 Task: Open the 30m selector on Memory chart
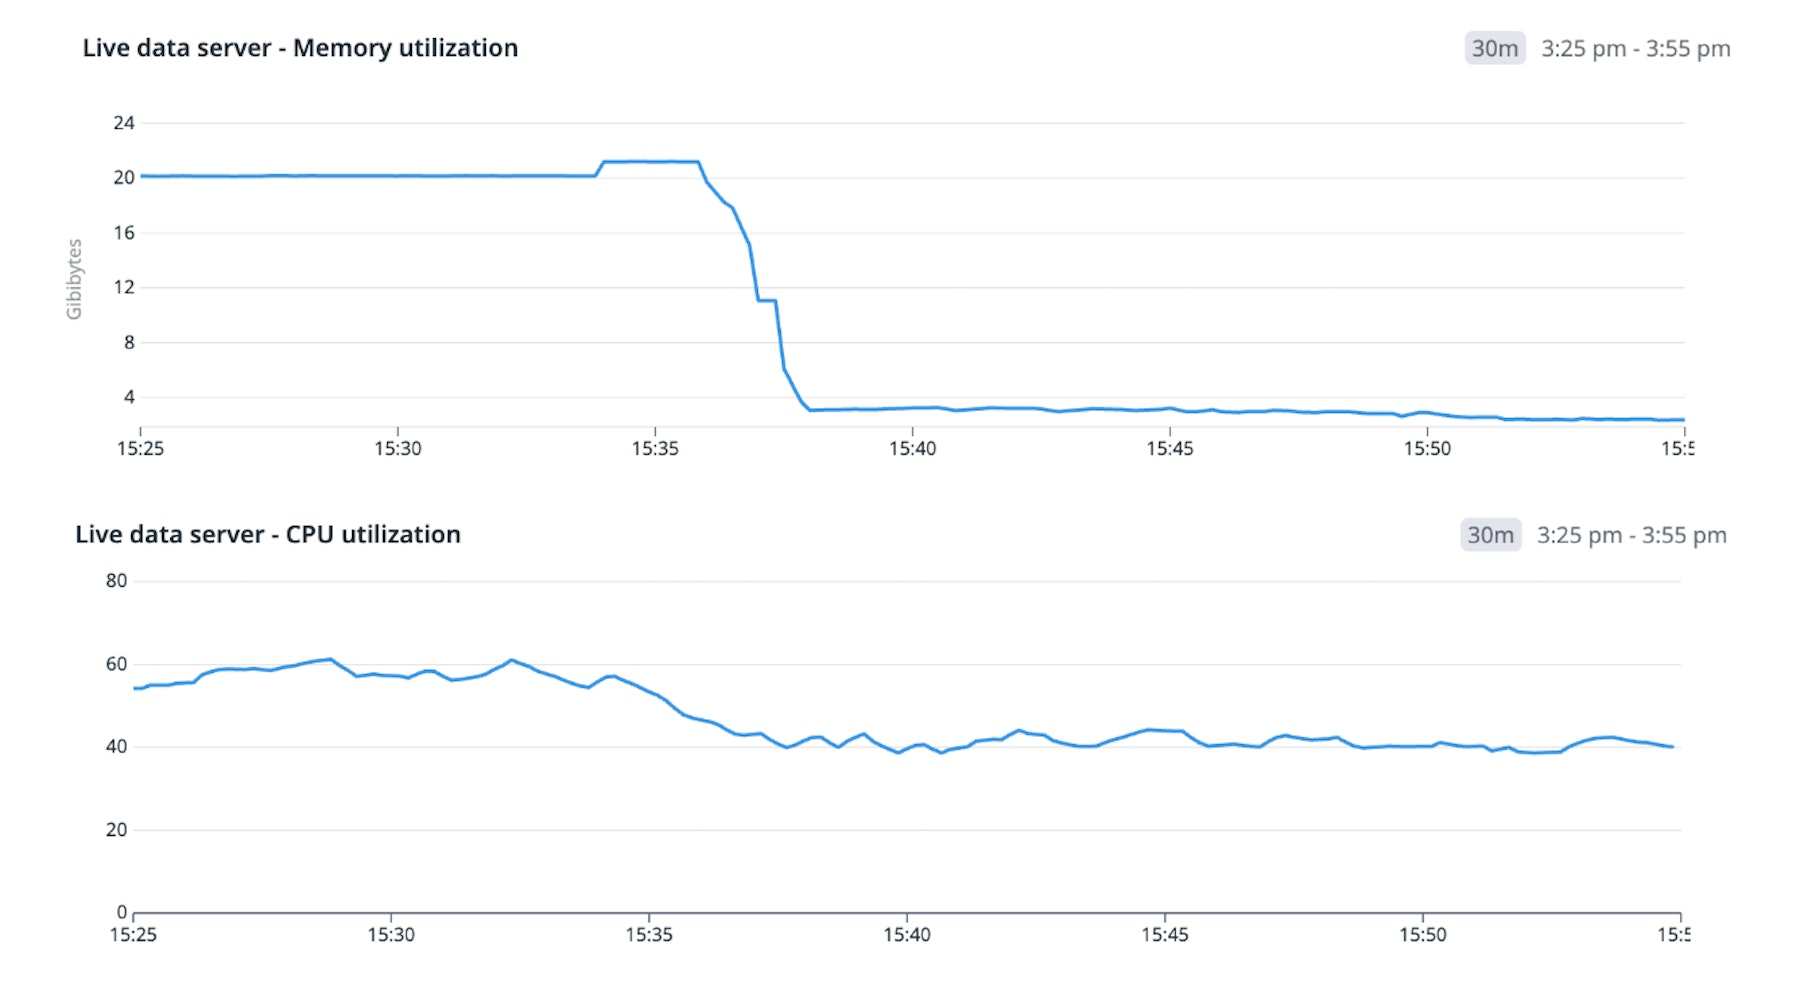pos(1494,48)
